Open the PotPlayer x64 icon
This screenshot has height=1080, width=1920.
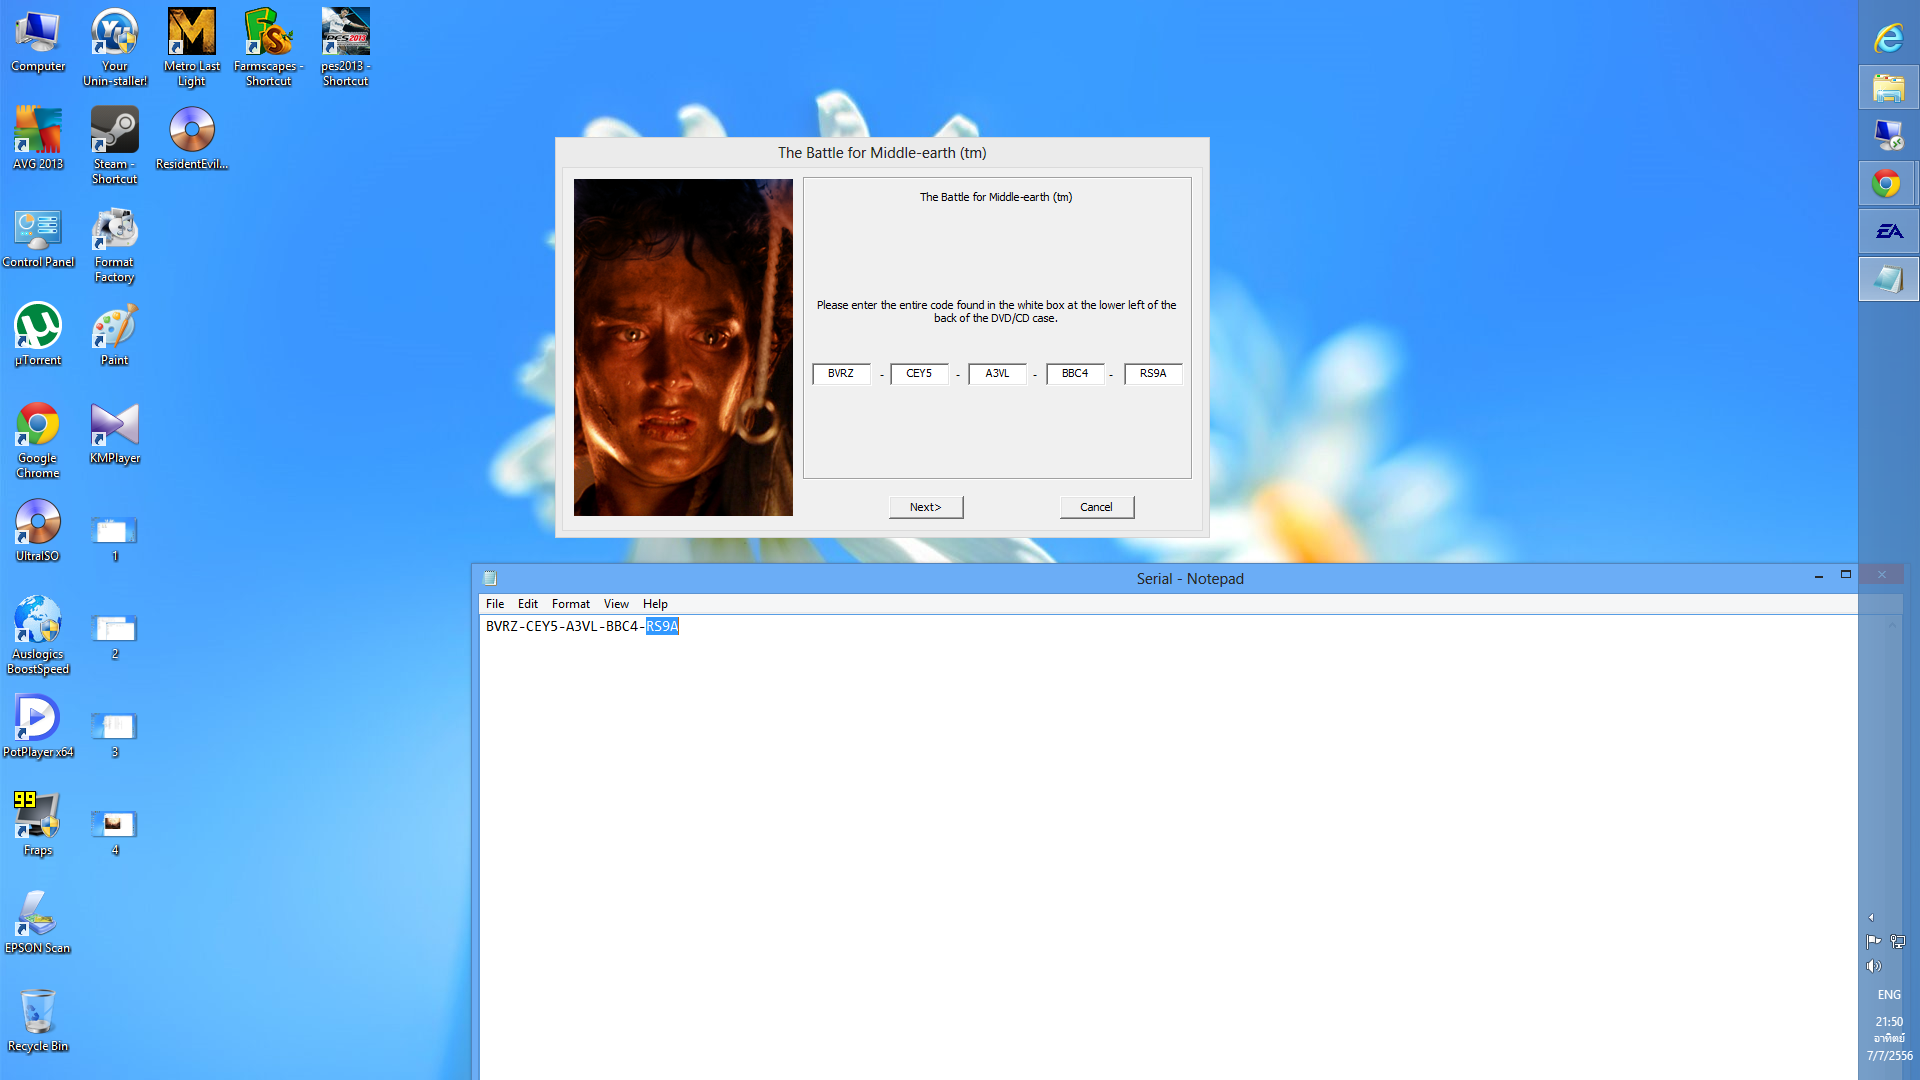pyautogui.click(x=38, y=719)
